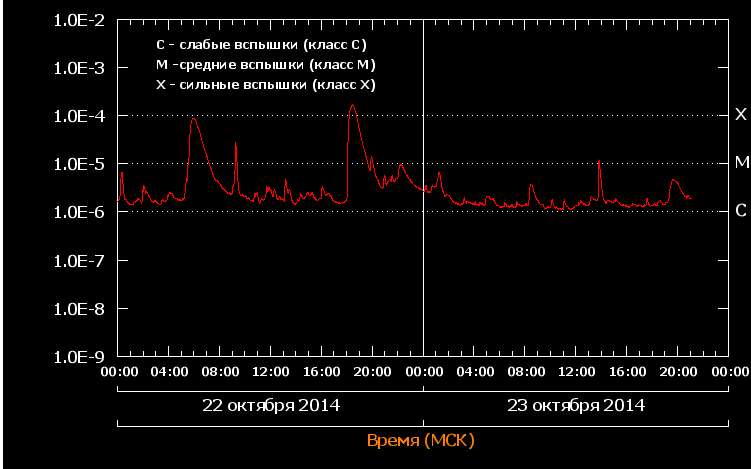Click the X class marker beside the chart
Screen dimensions: 751x469
click(x=740, y=114)
